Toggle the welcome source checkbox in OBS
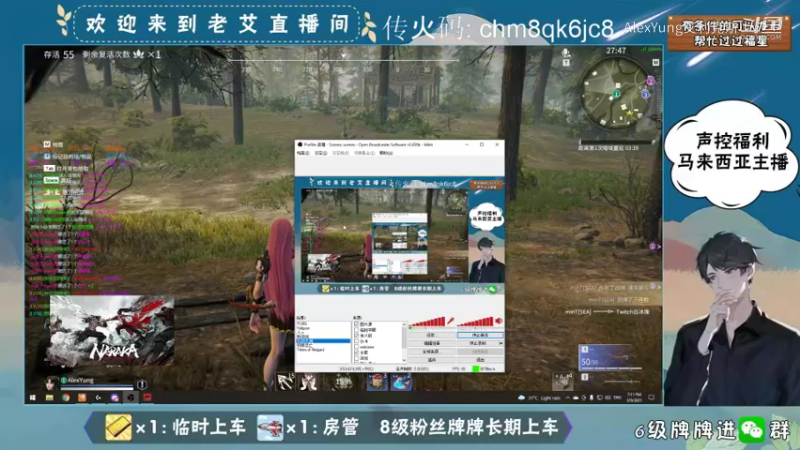 click(357, 347)
